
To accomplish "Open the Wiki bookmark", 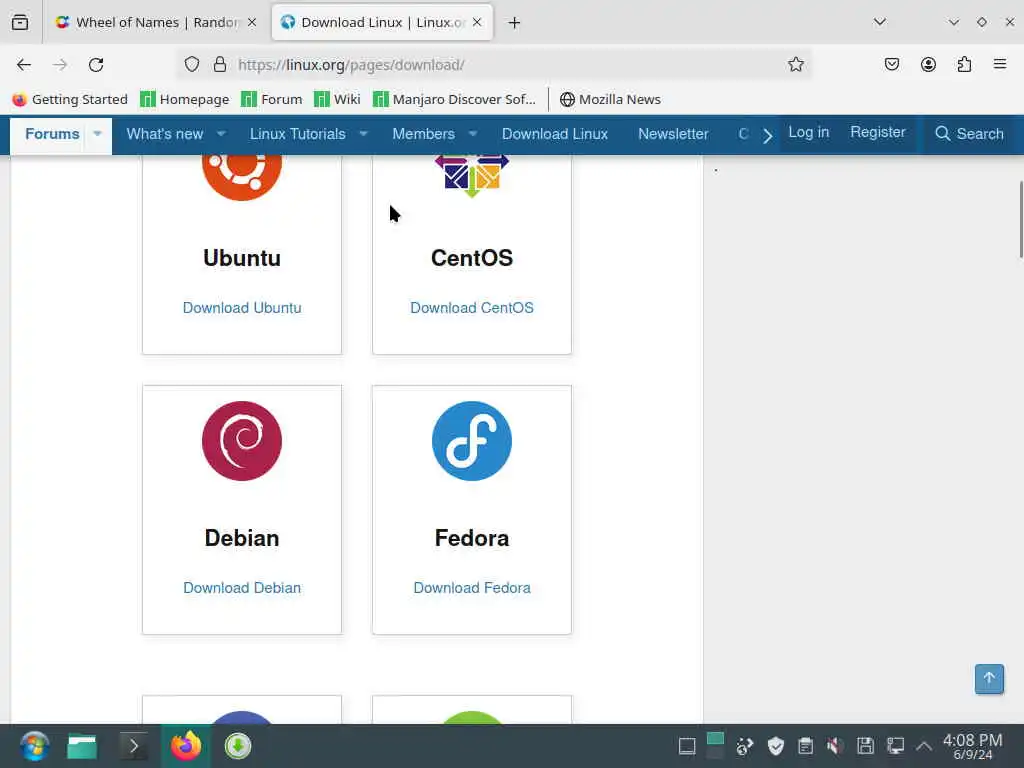I will click(337, 99).
